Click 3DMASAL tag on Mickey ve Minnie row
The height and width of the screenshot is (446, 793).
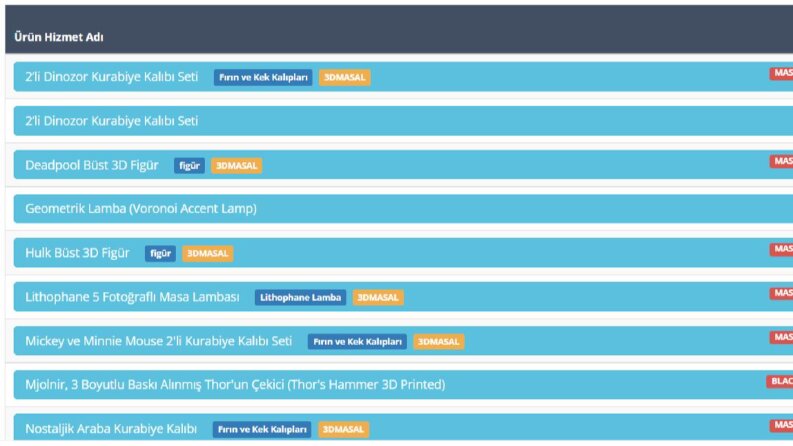pos(438,341)
